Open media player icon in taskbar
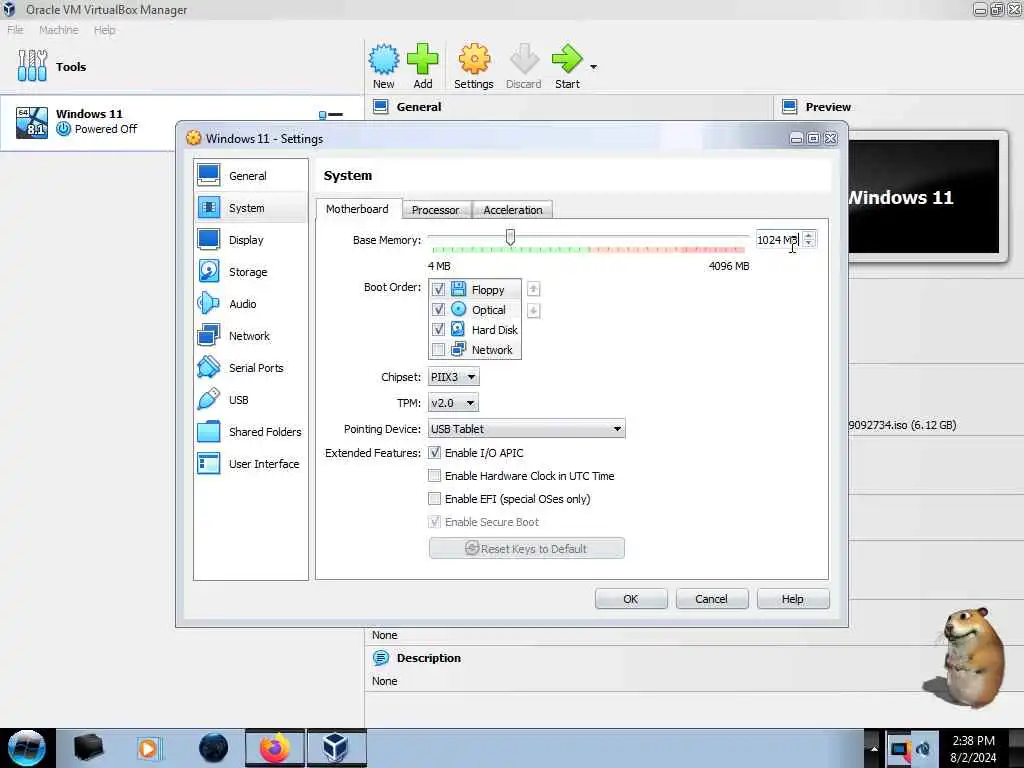The image size is (1024, 768). [148, 748]
